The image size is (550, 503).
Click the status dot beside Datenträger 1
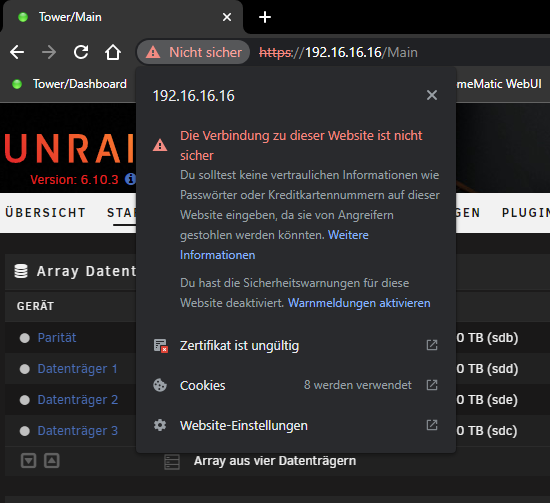[x=25, y=369]
